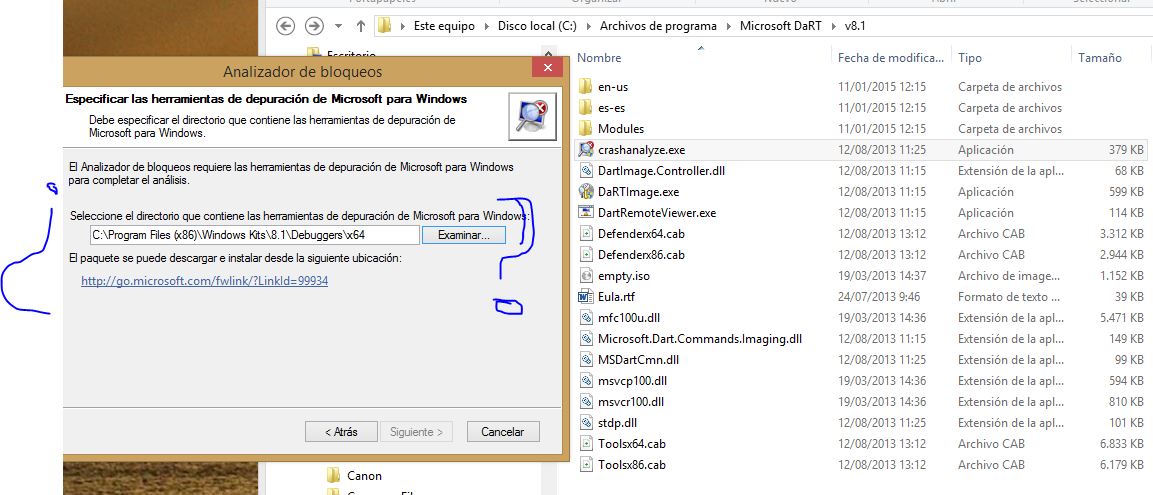Click the crashanalyze.exe application icon
Screen dimensions: 1153x495
(x=586, y=150)
